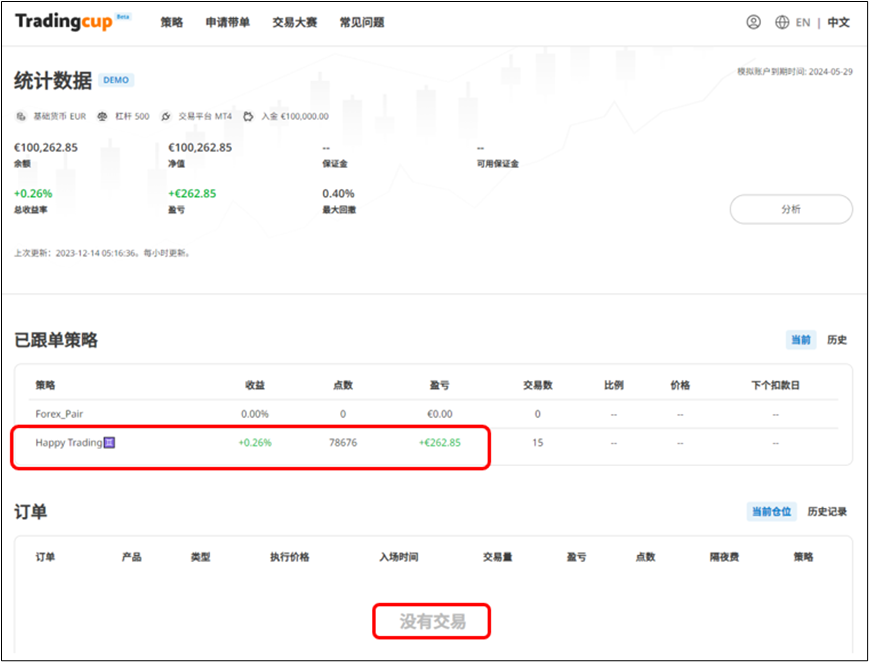
Task: Switch to the 历史记录 orders tab
Action: (827, 511)
